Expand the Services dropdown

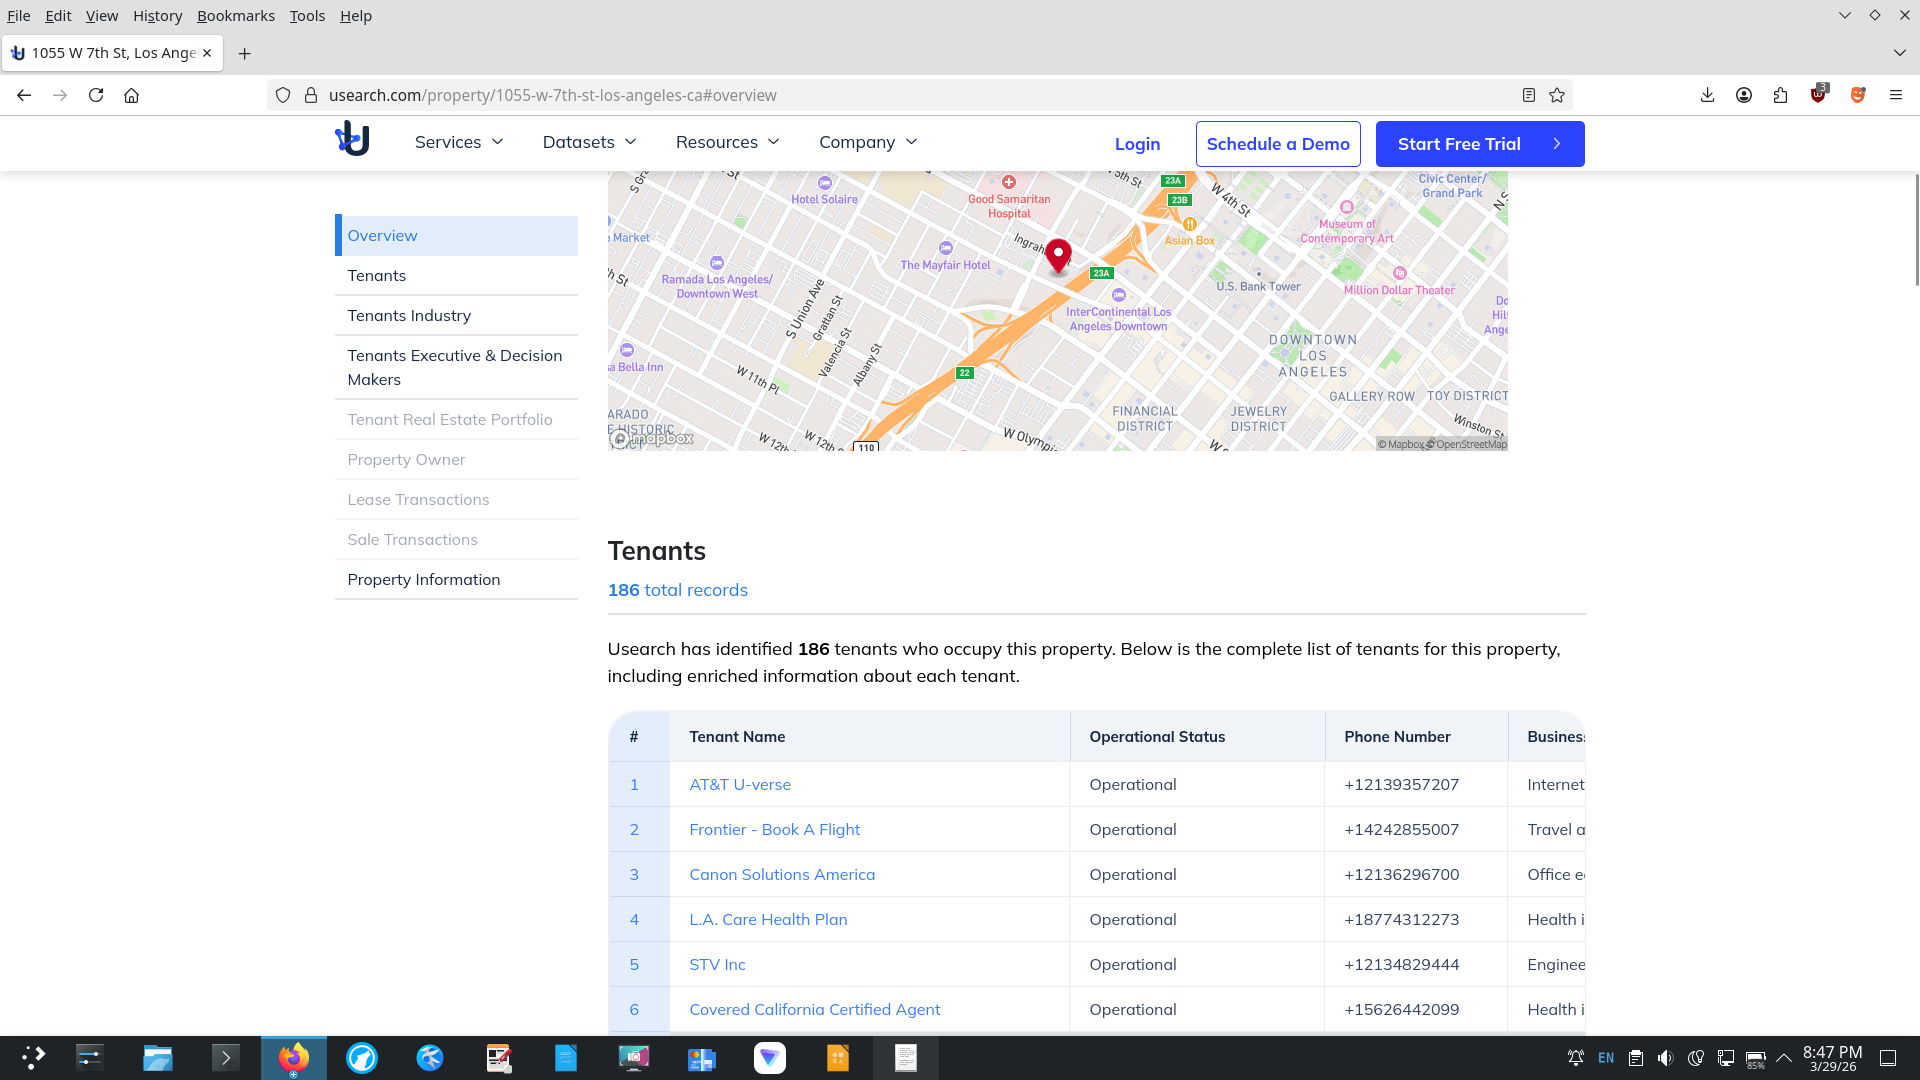tap(459, 142)
